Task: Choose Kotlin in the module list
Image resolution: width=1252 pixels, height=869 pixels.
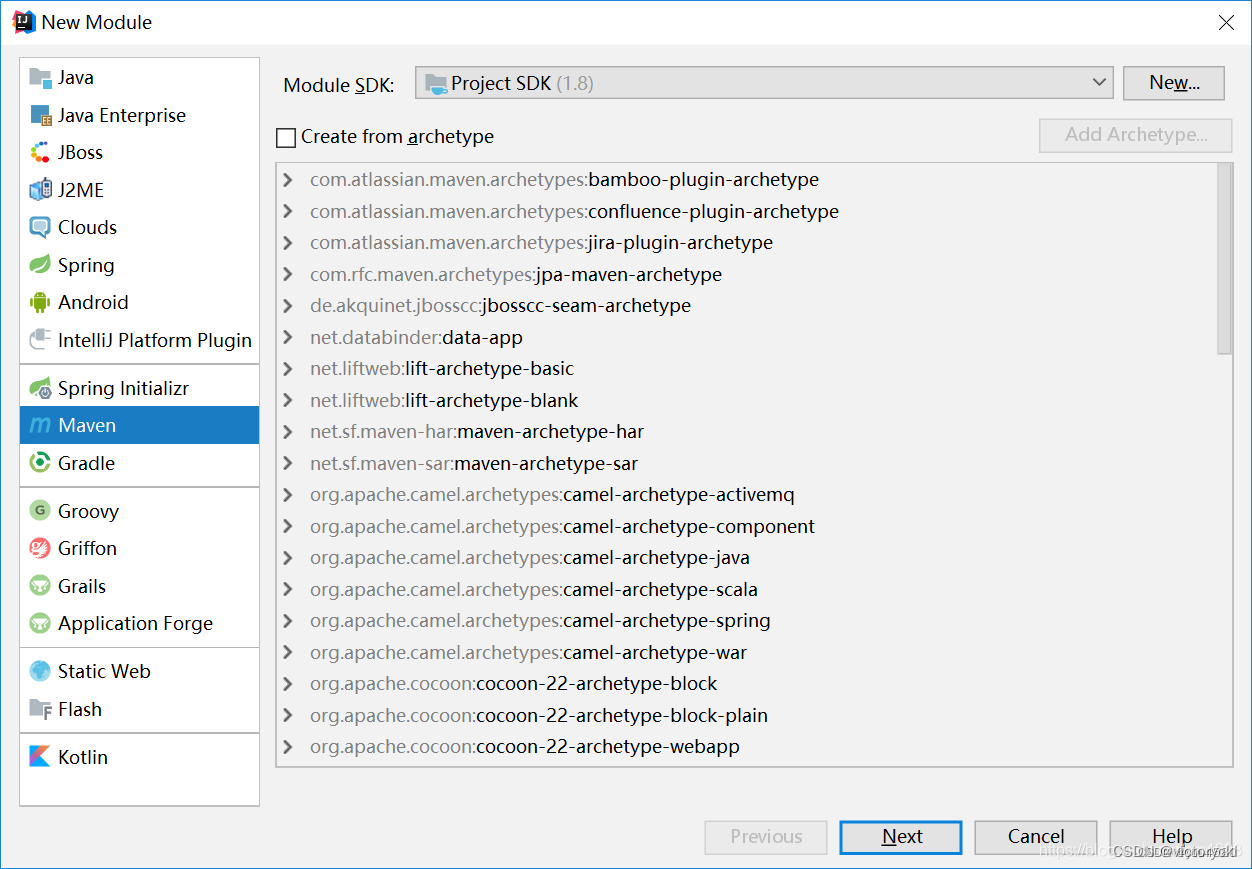Action: point(139,757)
